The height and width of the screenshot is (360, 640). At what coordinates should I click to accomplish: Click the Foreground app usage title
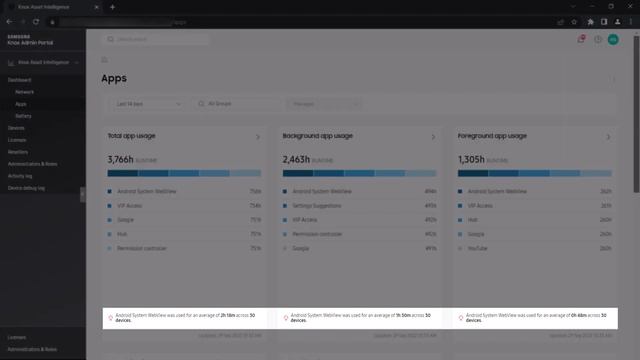(492, 136)
